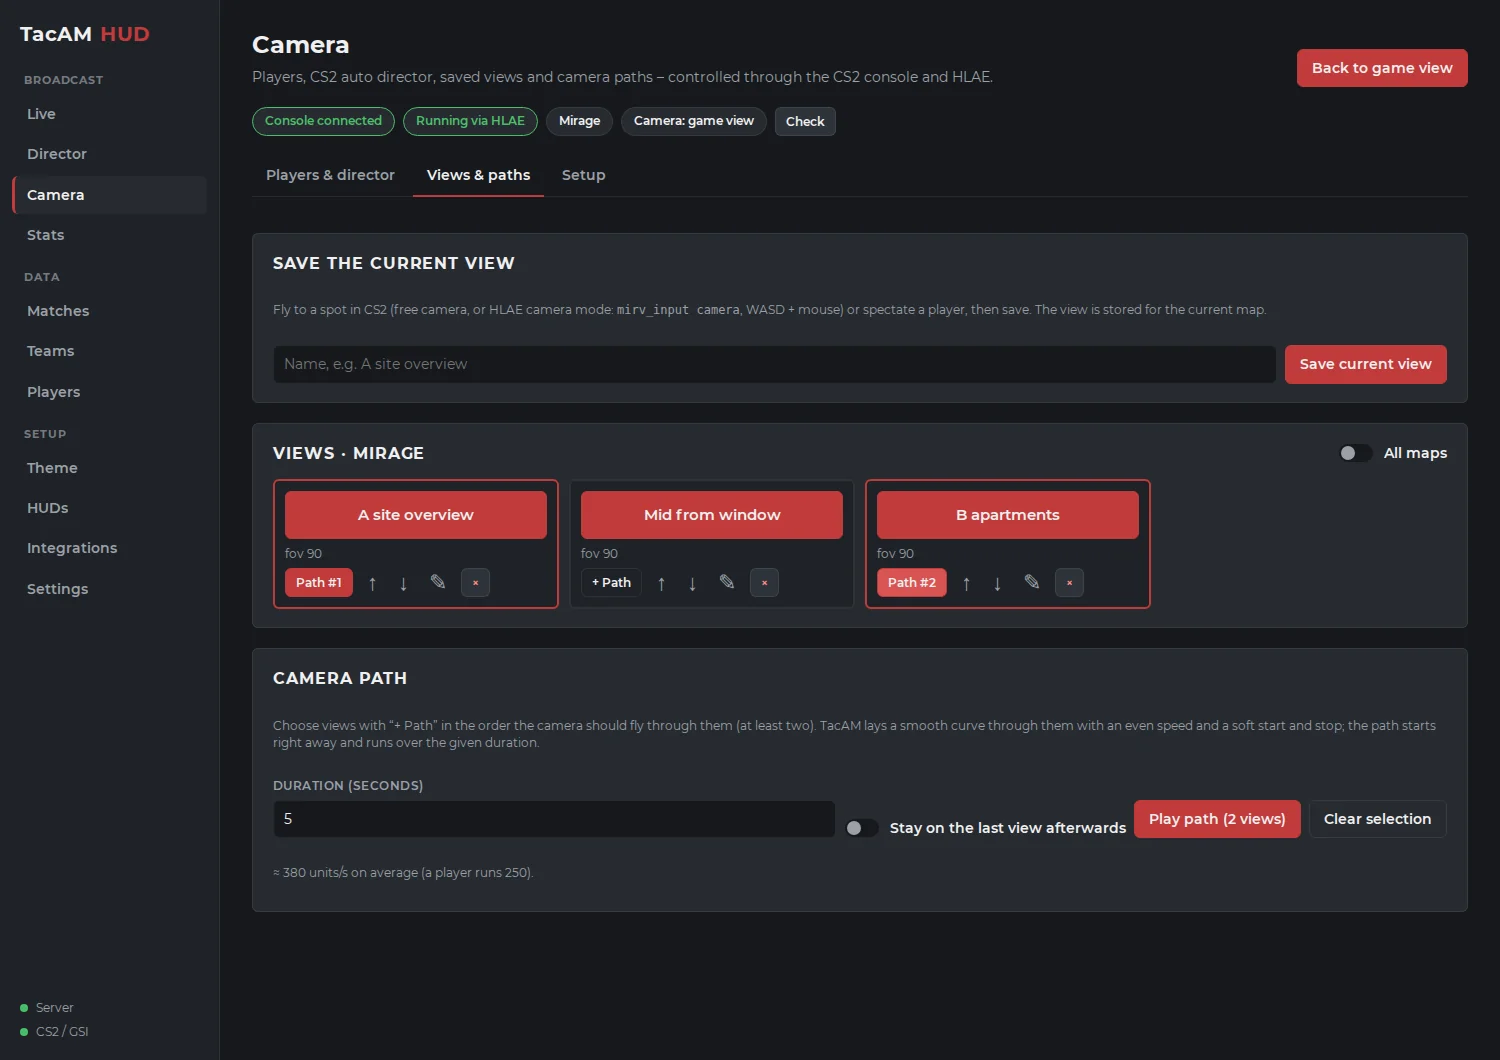The image size is (1500, 1060).
Task: Click the Check button
Action: point(805,121)
